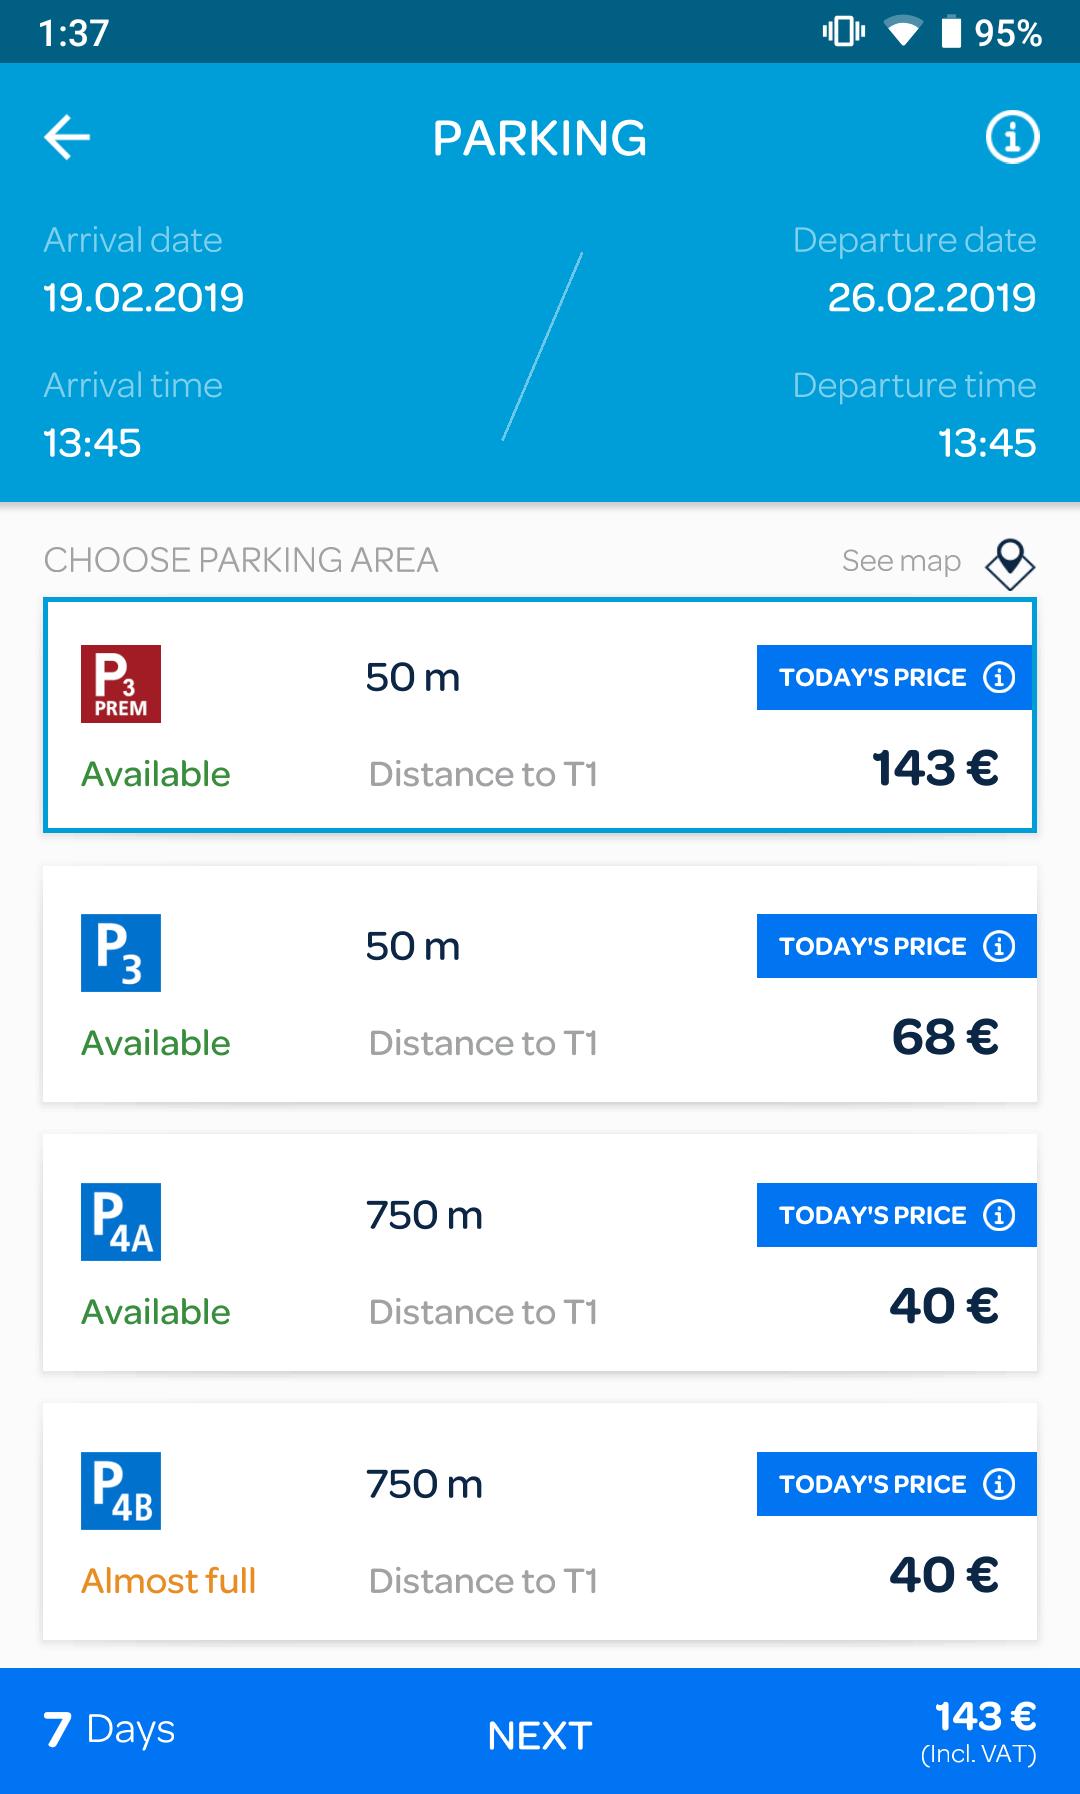The height and width of the screenshot is (1794, 1080).
Task: Open Today's Price details for P4A
Action: tap(896, 1216)
